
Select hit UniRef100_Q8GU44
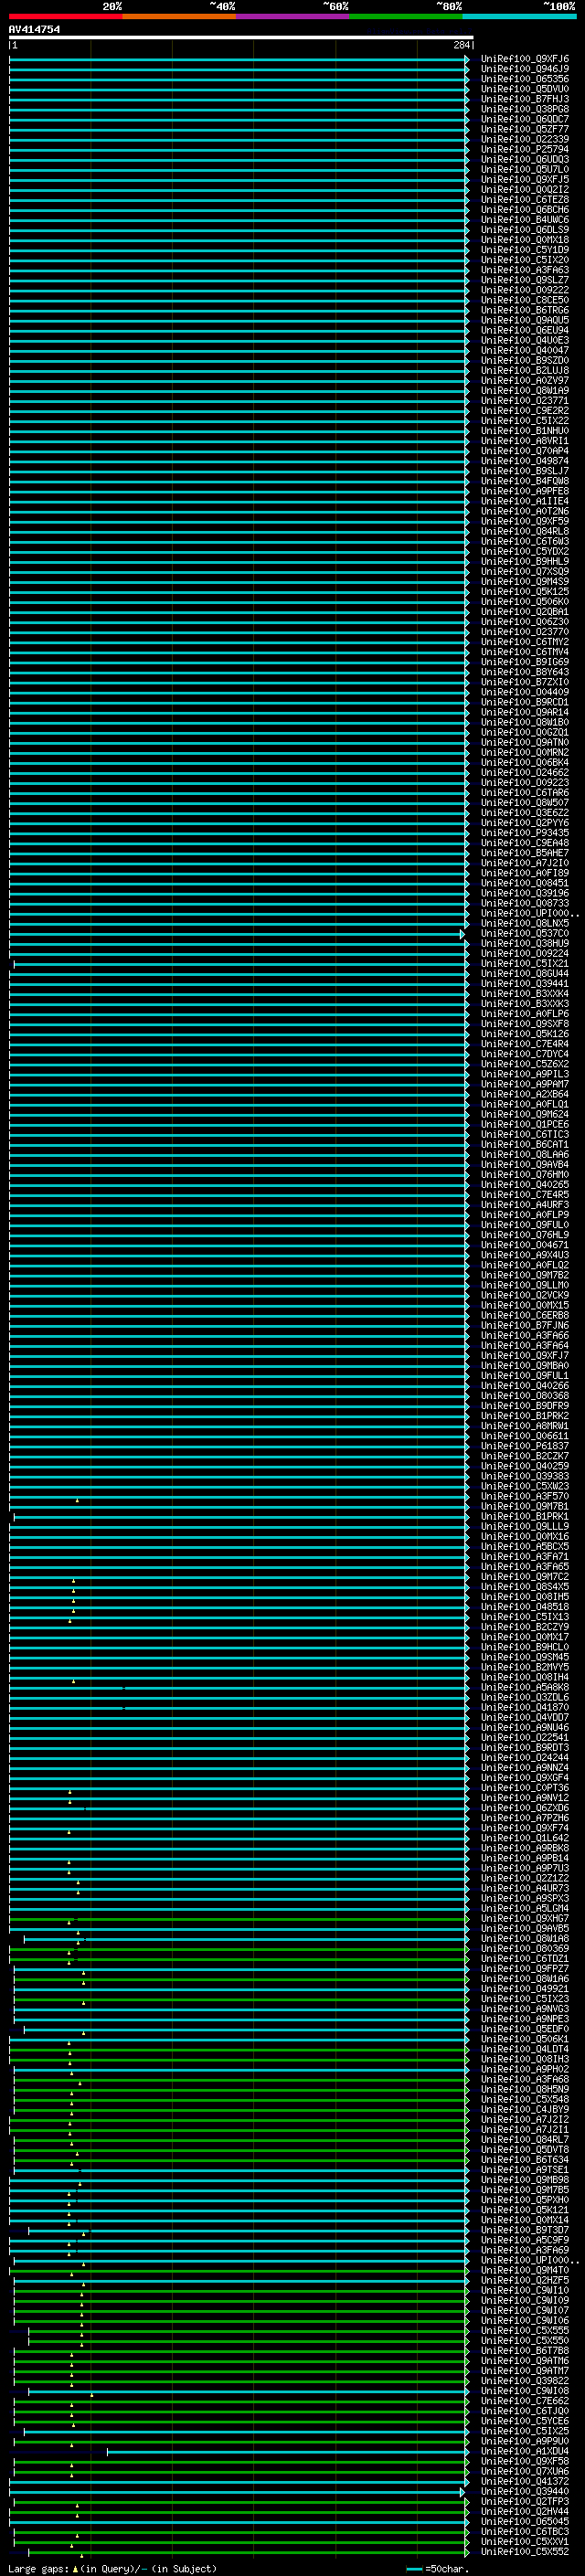pyautogui.click(x=525, y=973)
